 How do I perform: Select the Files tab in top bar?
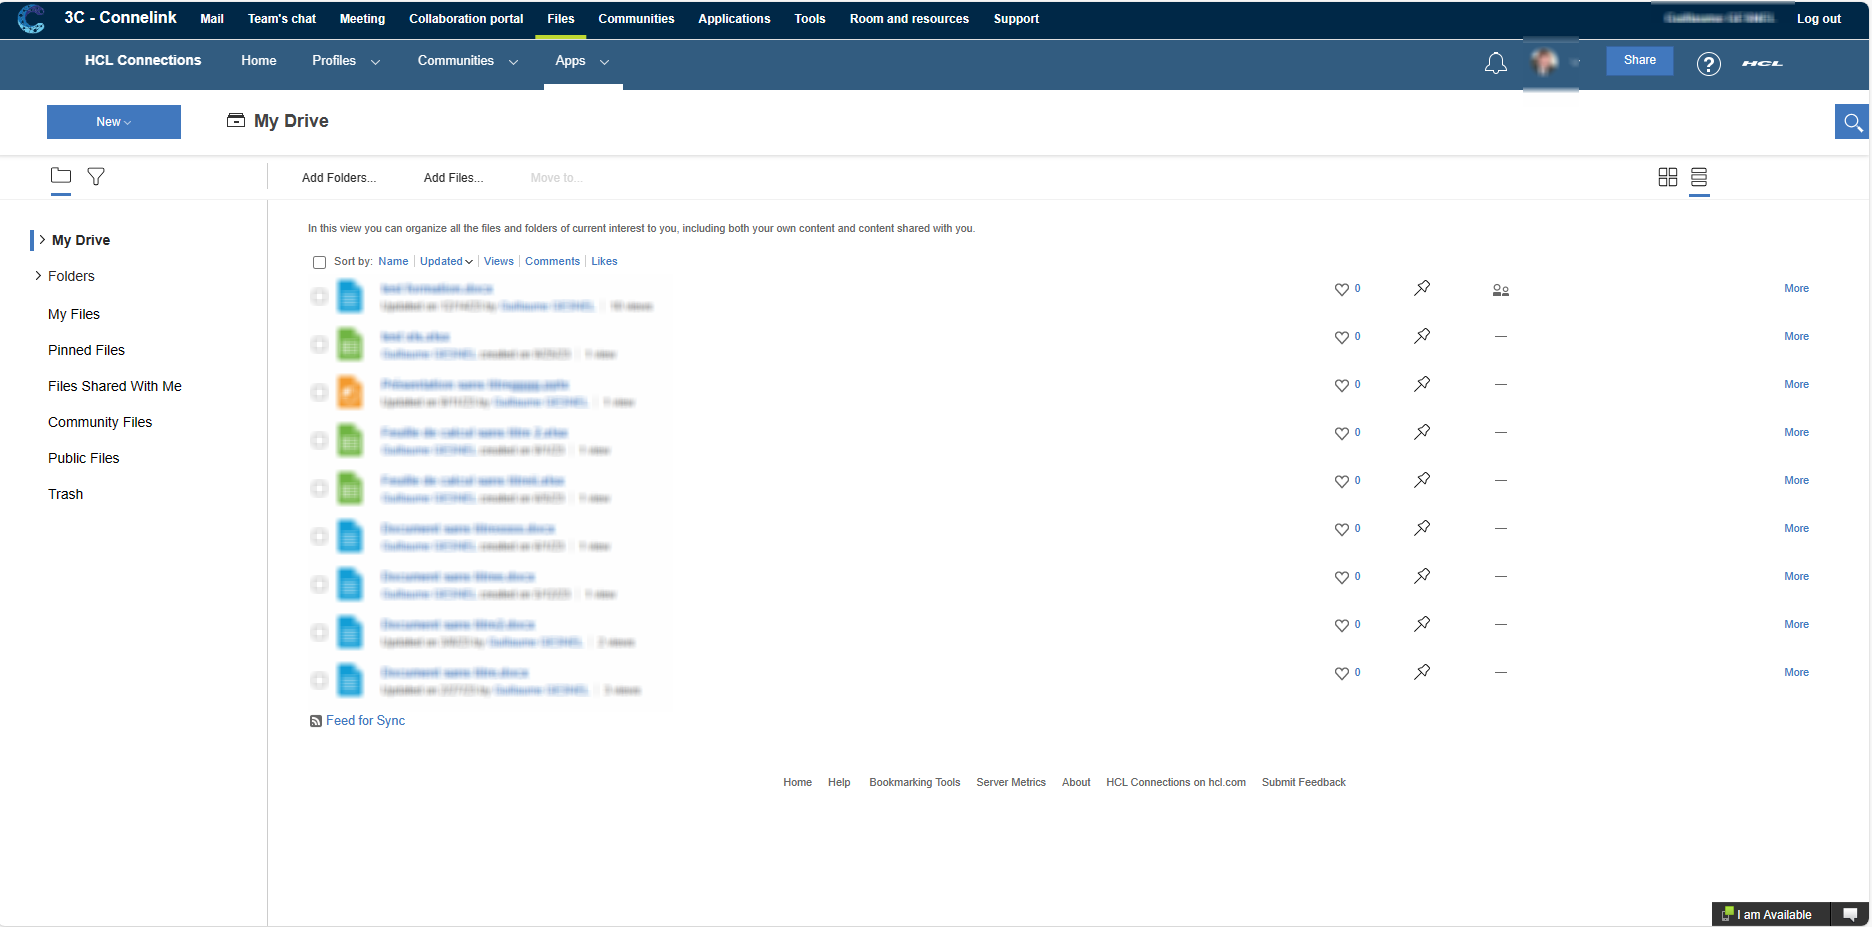pyautogui.click(x=561, y=19)
